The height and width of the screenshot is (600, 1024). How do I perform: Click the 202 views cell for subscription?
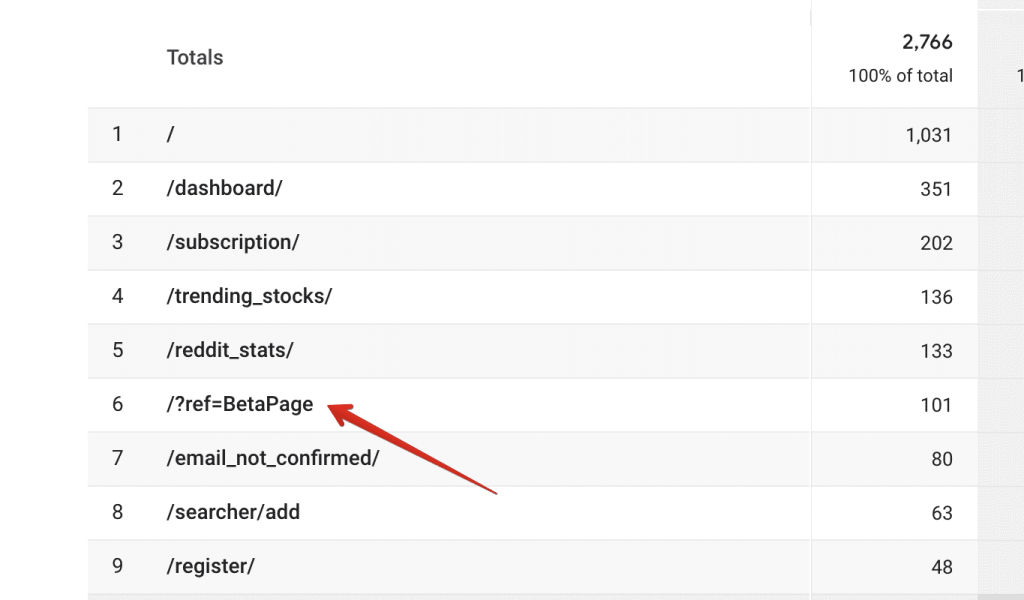point(936,244)
